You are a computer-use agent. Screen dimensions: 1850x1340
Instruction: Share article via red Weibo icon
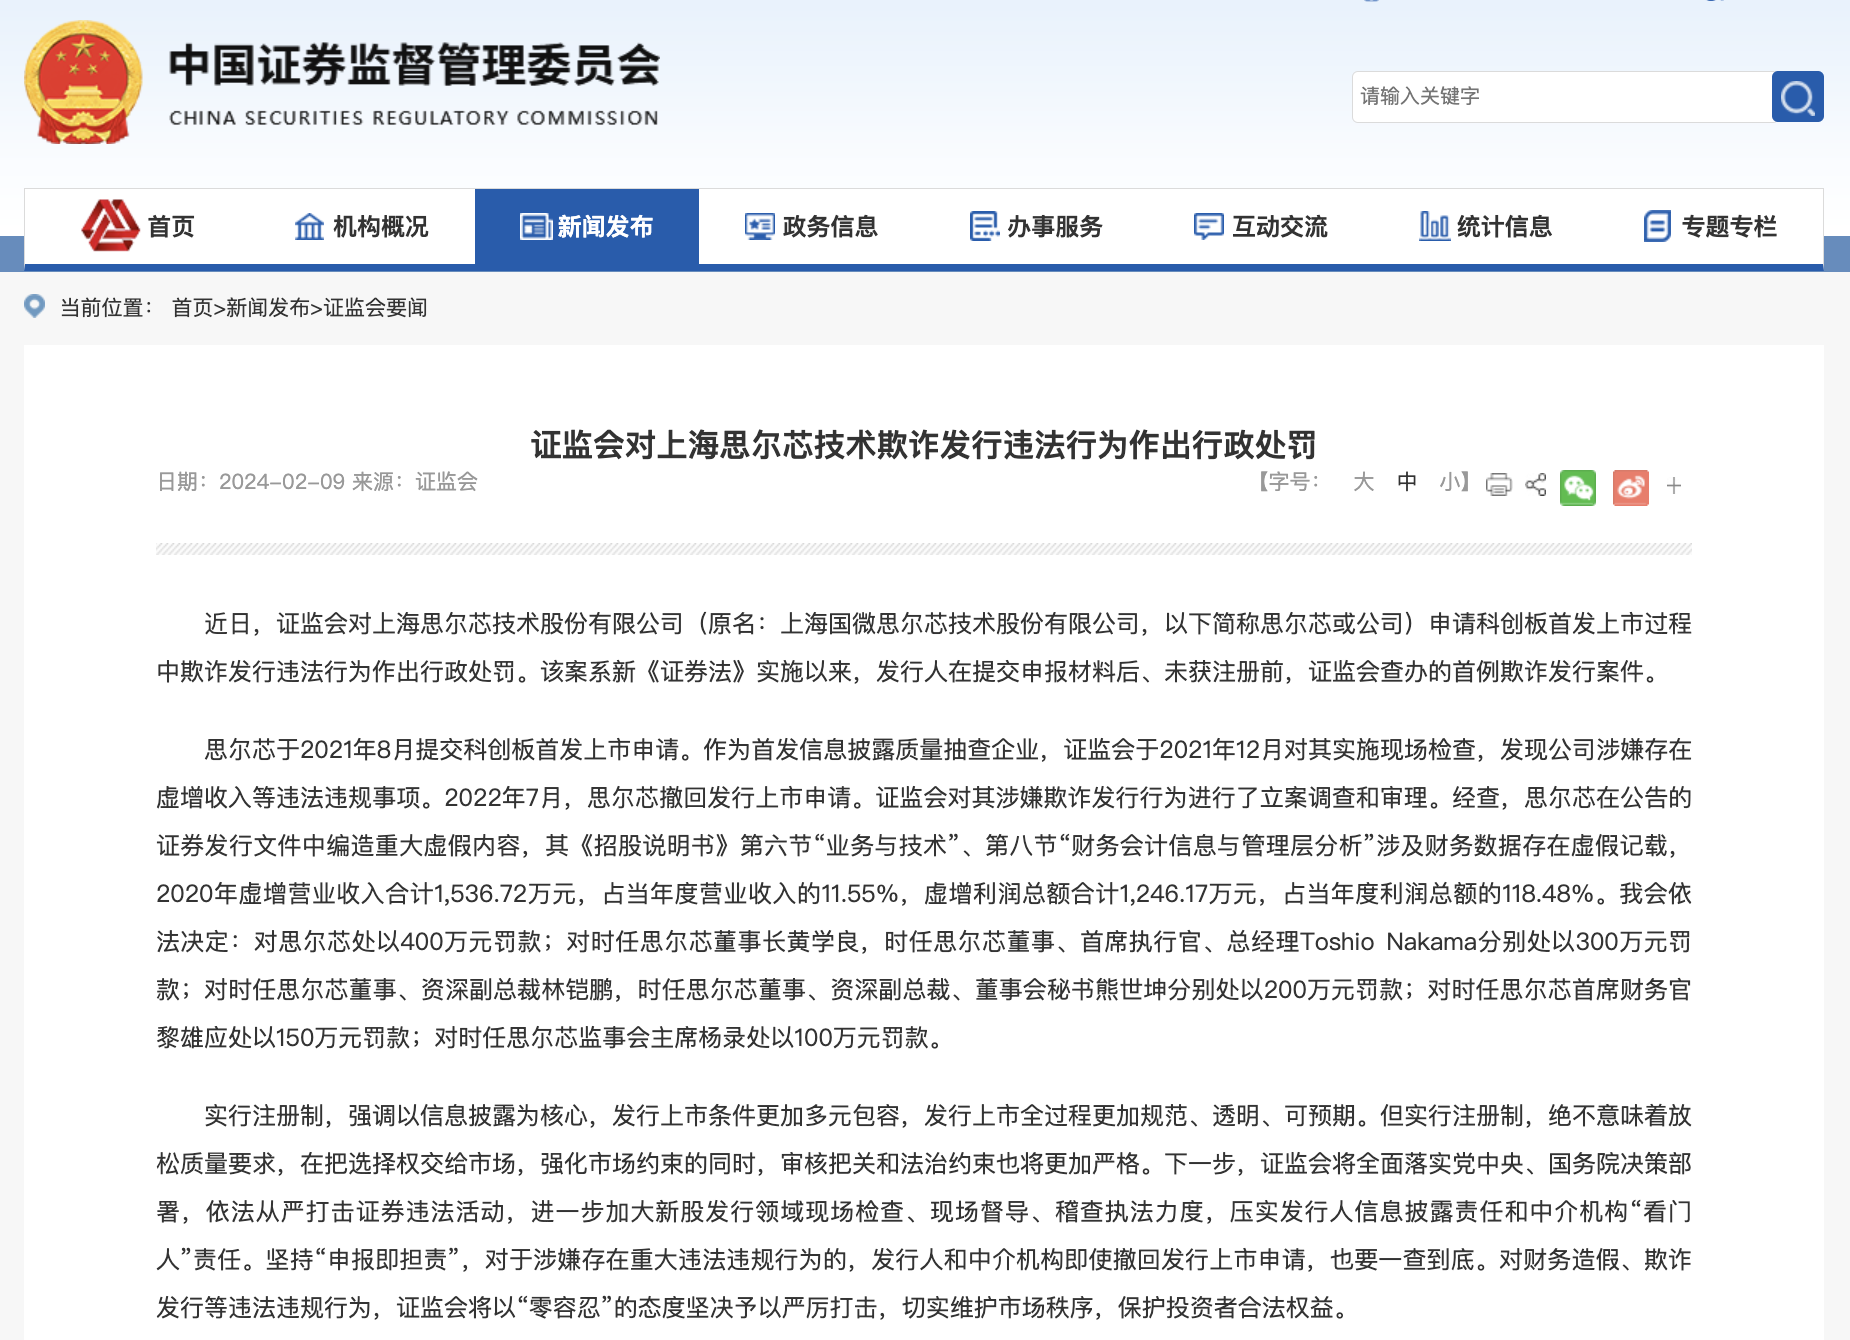tap(1630, 487)
